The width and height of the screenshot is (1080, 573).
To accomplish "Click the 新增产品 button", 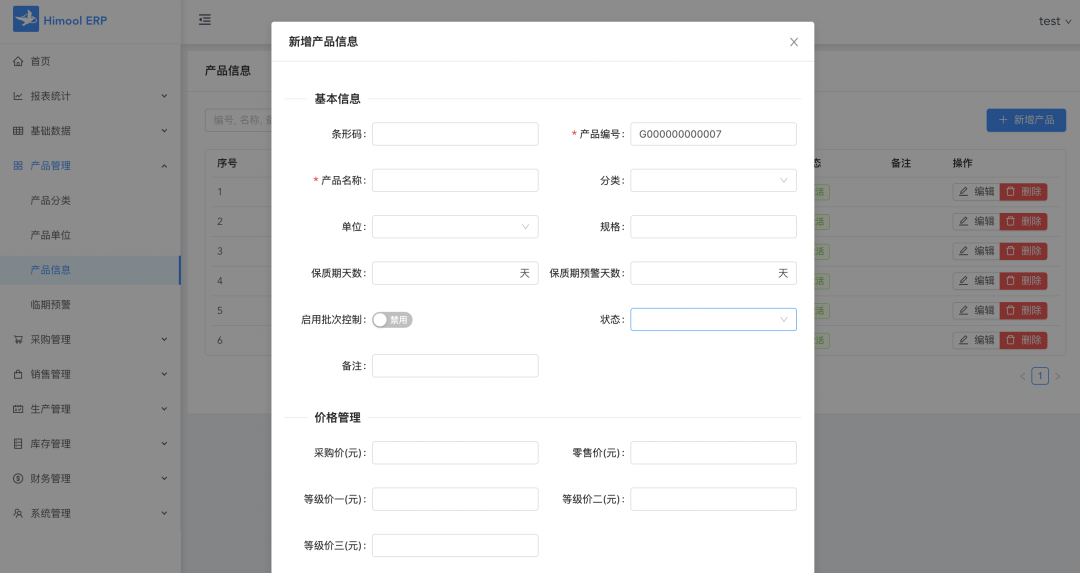I will pos(1026,120).
